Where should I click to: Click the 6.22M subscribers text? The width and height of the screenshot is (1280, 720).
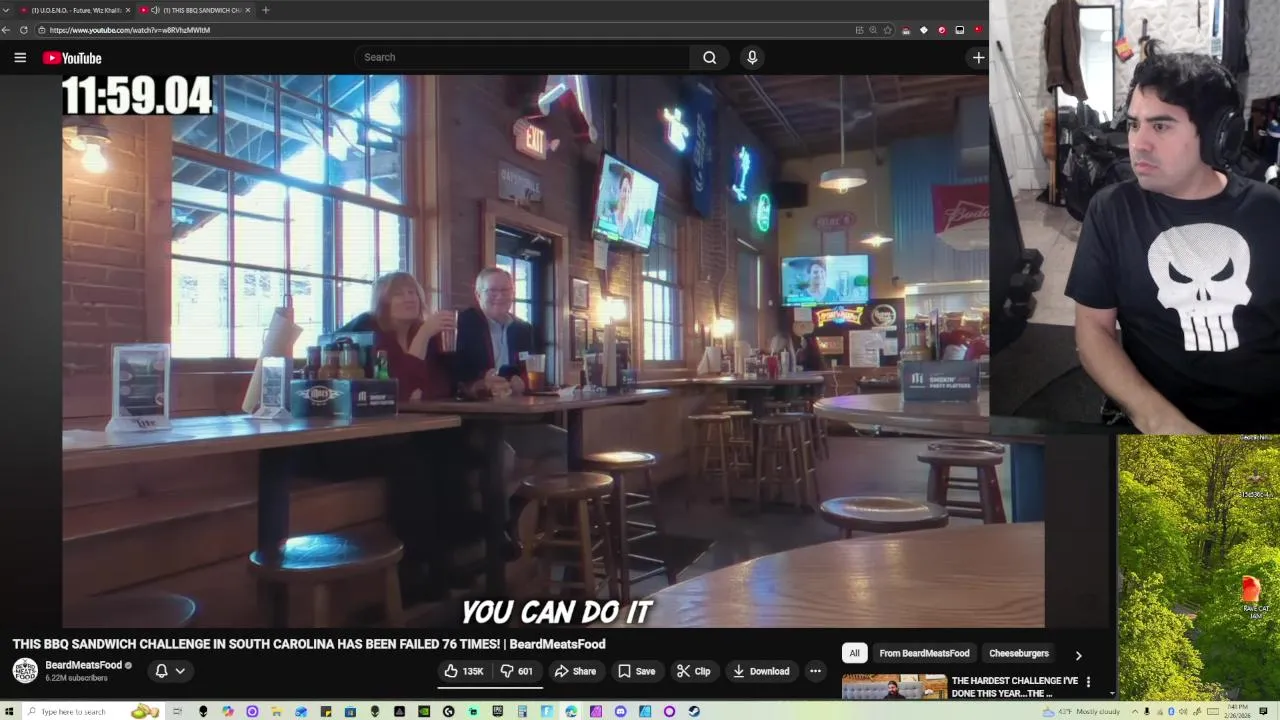[76, 678]
